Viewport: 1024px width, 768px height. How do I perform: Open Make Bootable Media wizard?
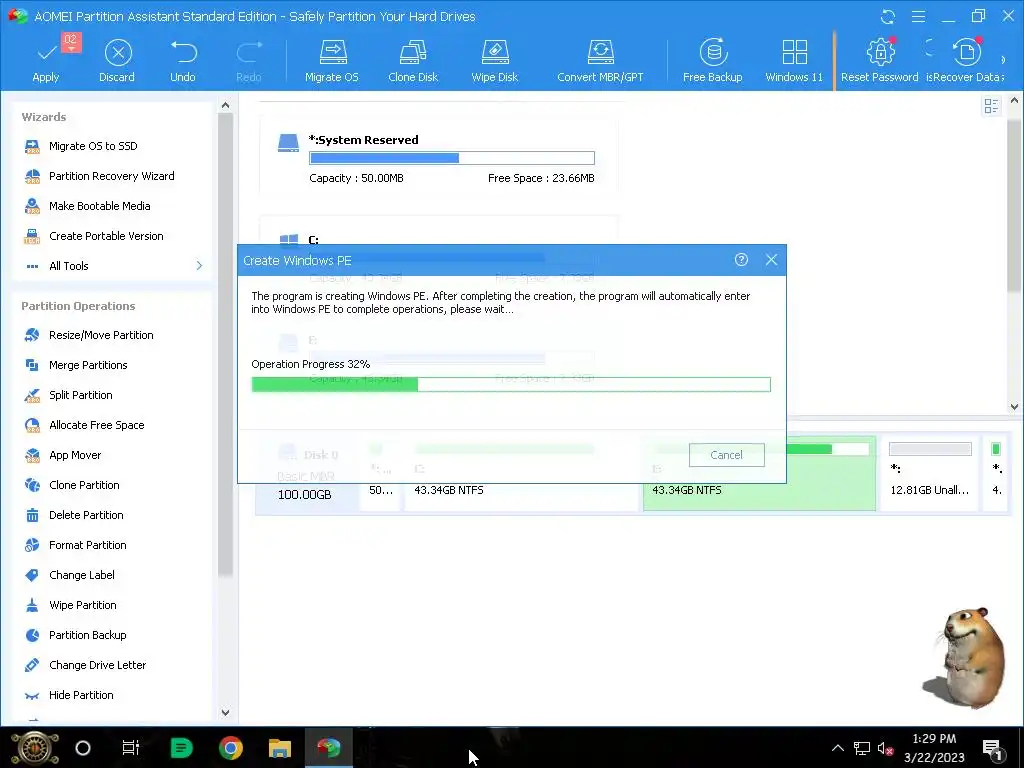(99, 206)
